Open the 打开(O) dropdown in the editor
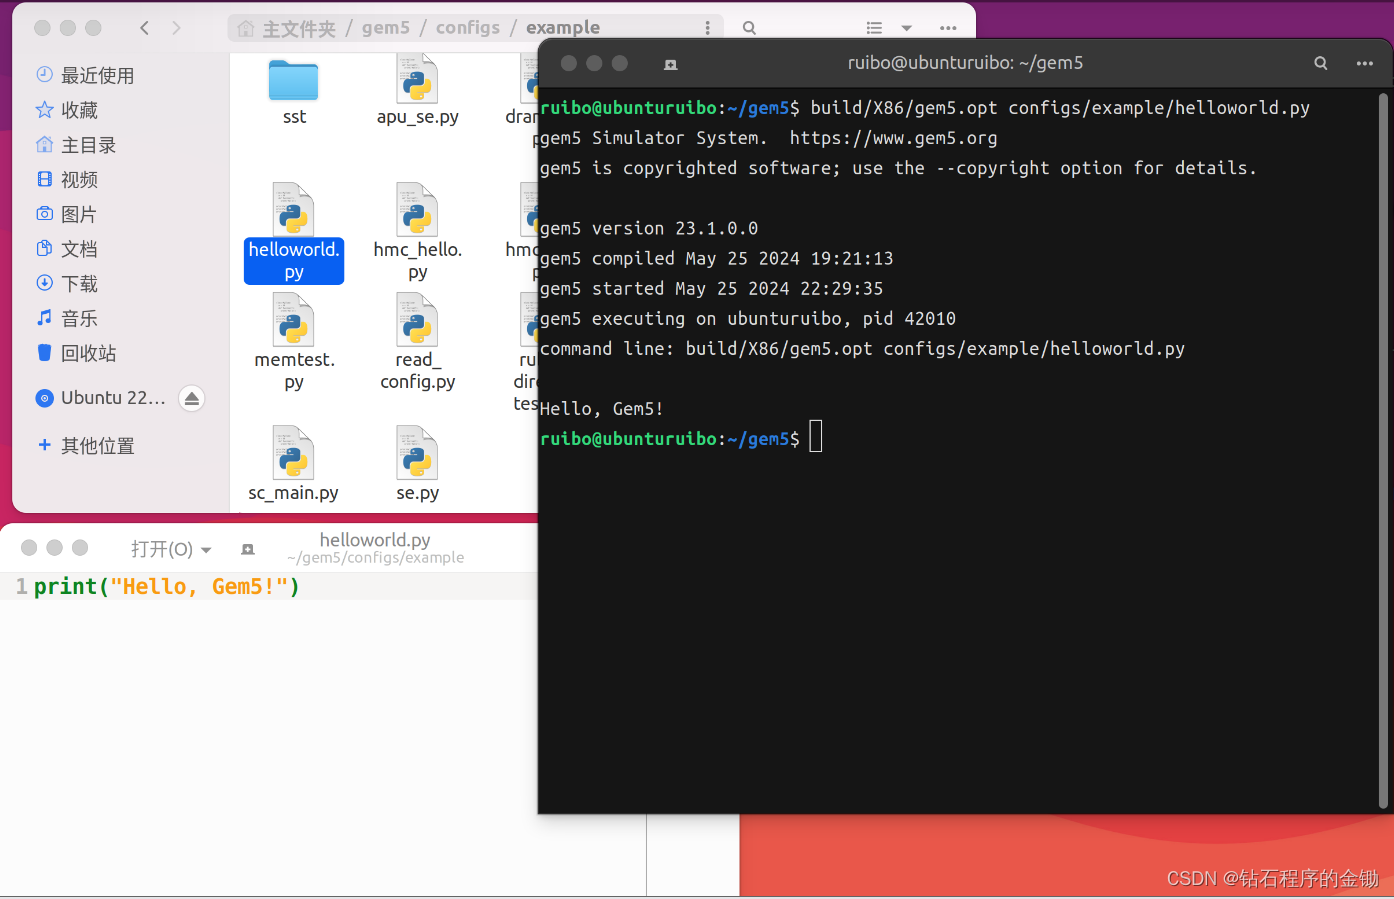The width and height of the screenshot is (1394, 899). (169, 548)
